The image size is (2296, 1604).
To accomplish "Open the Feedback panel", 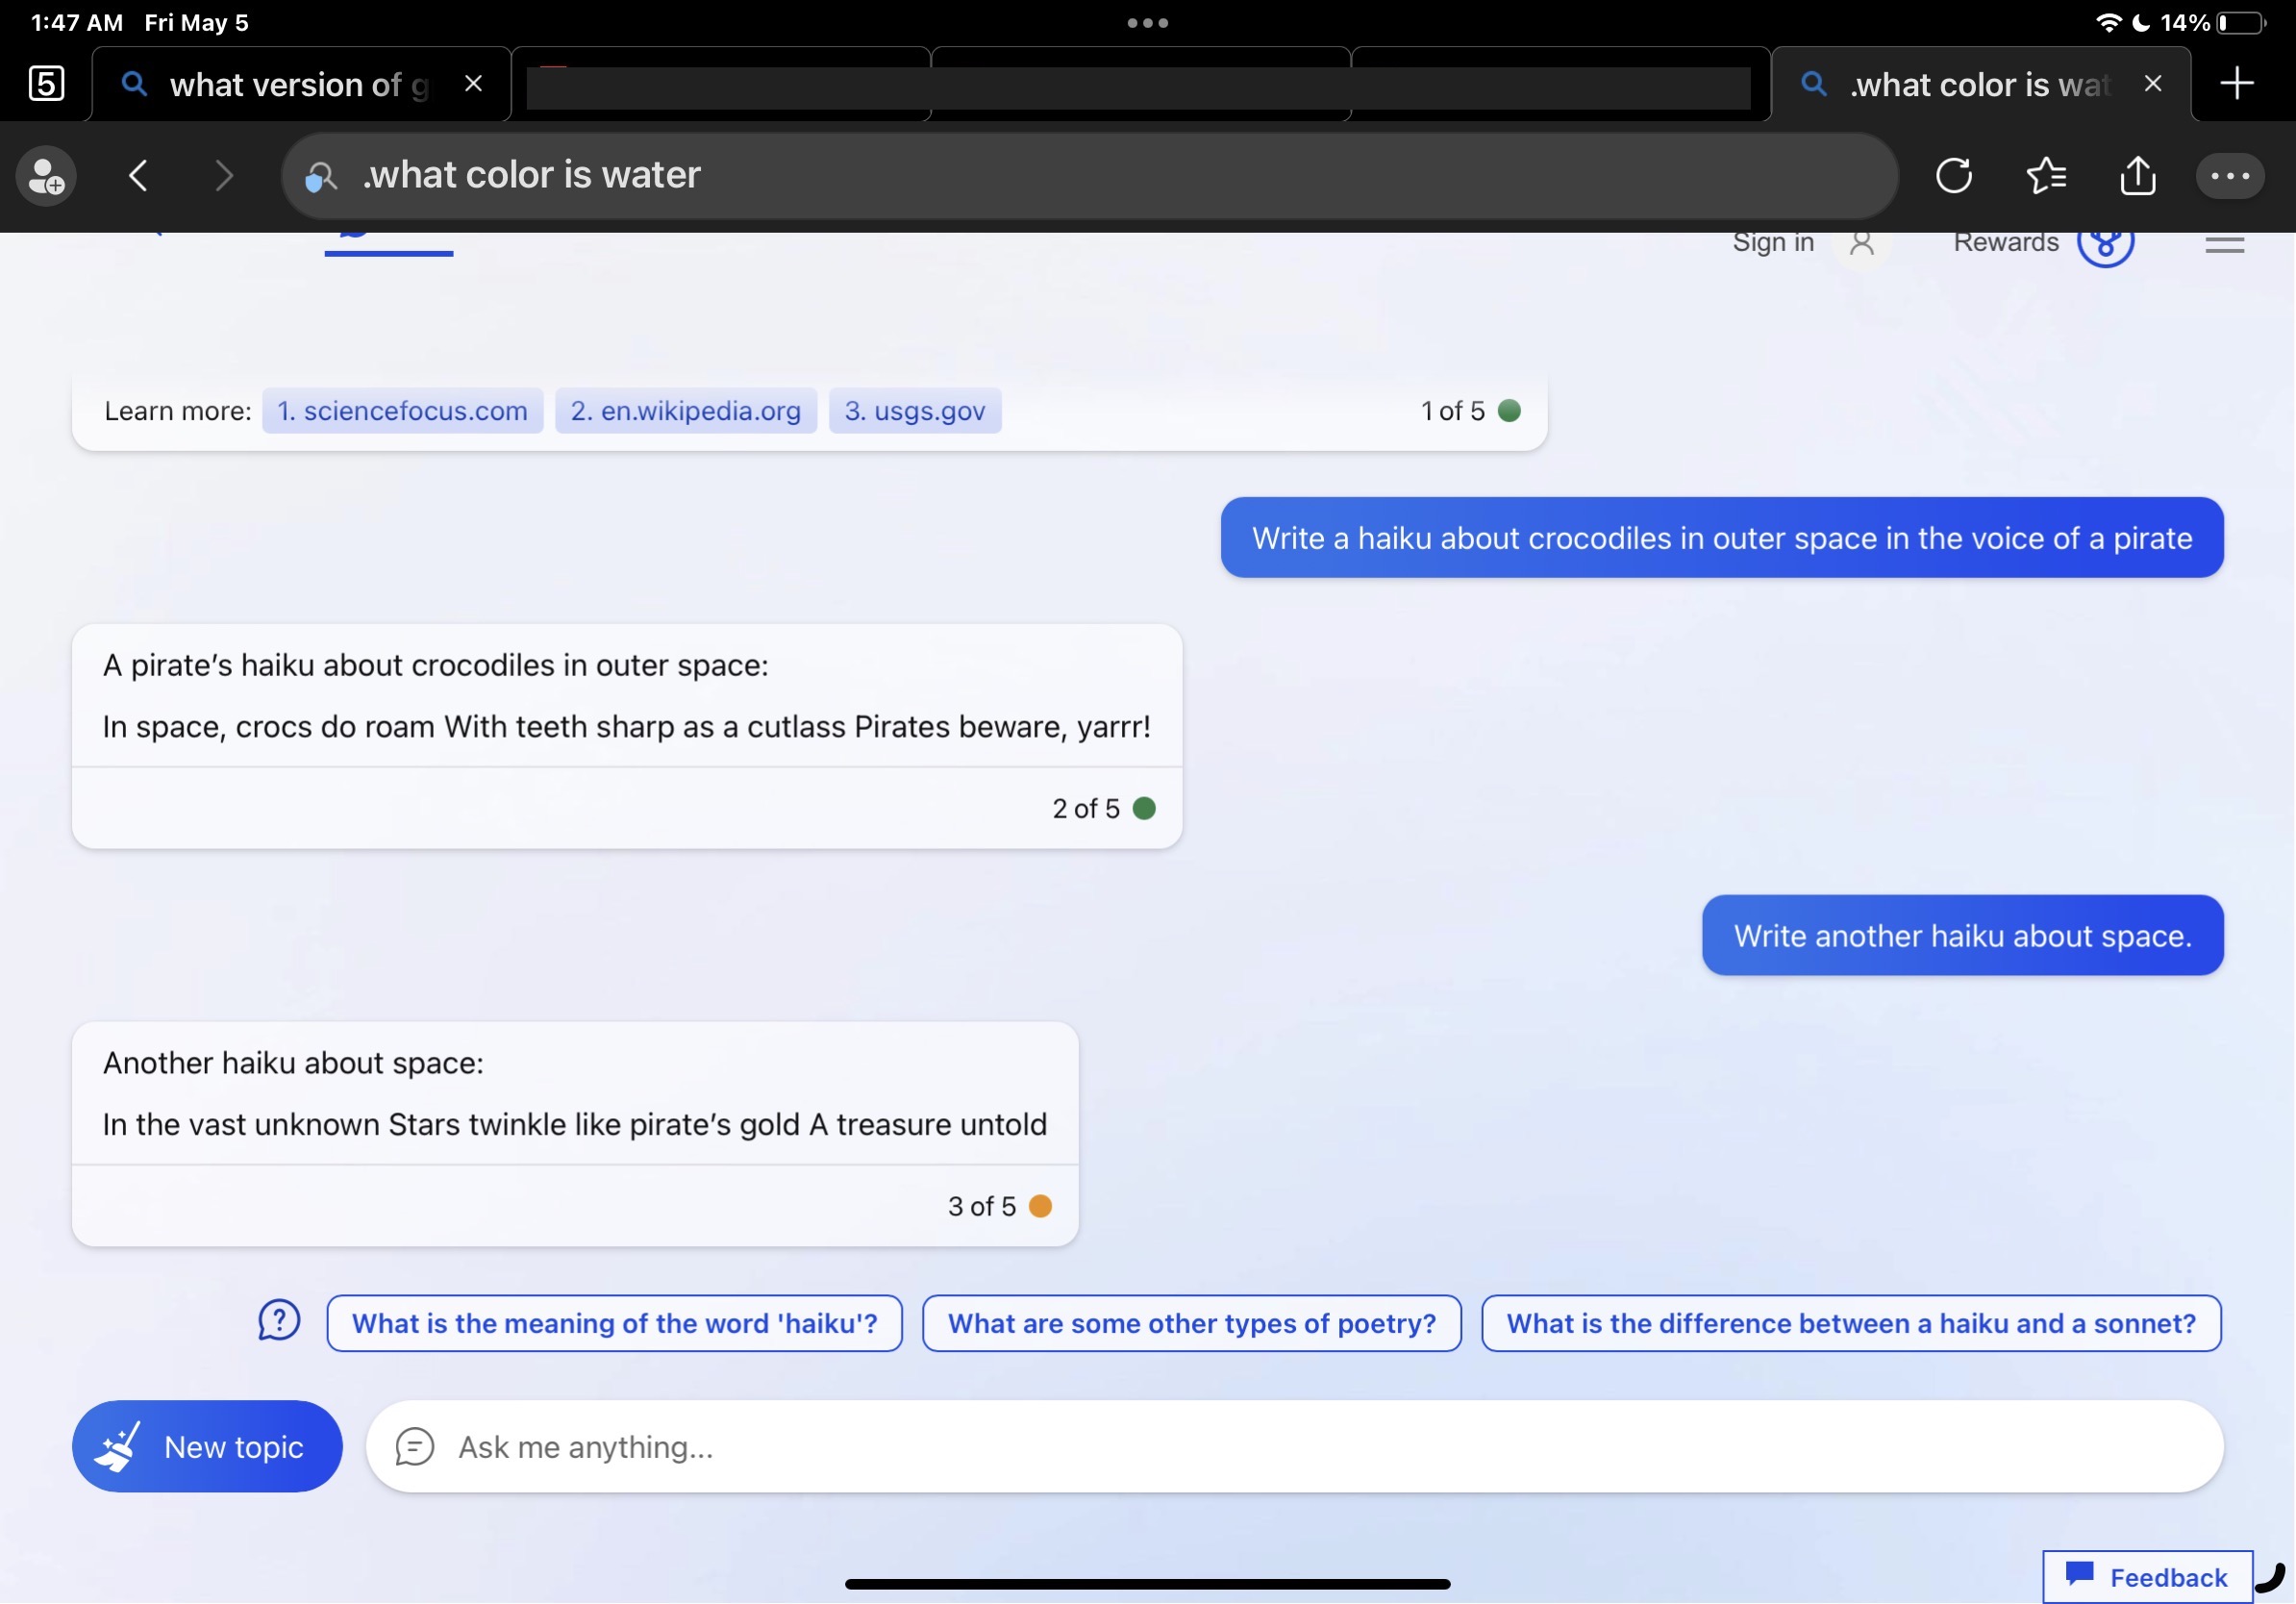I will click(2147, 1577).
